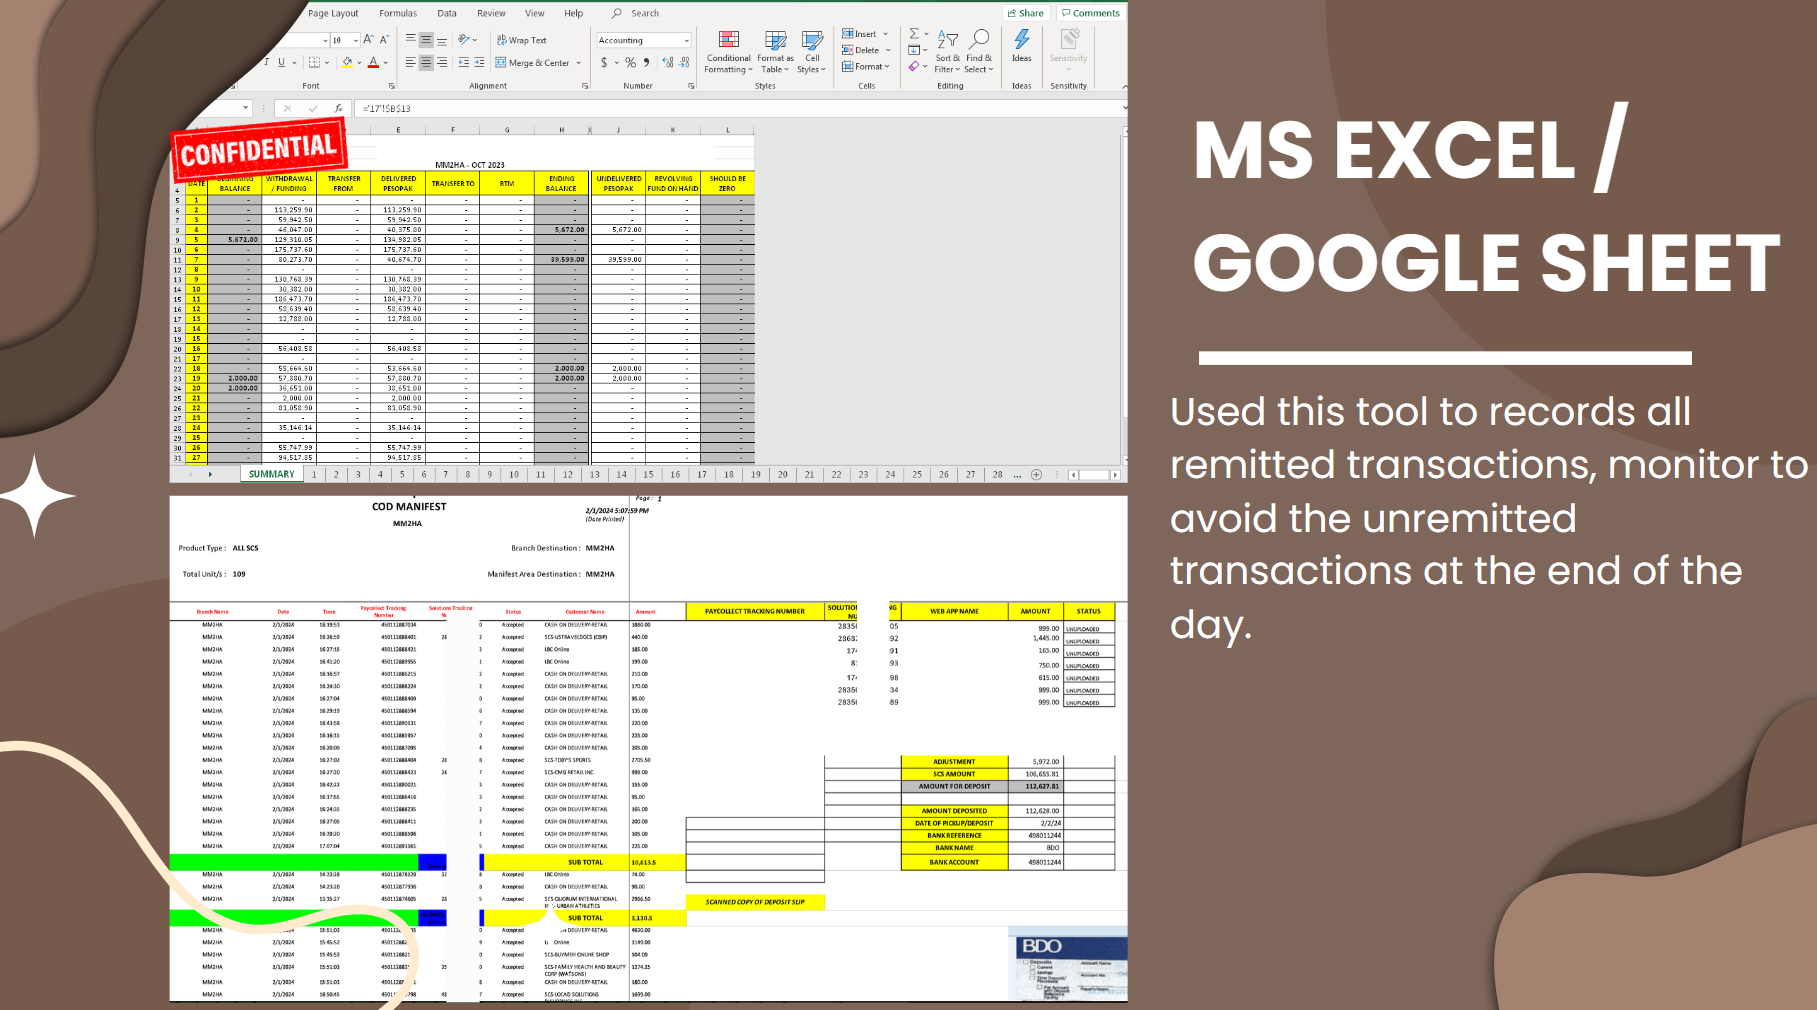Apply the dollar Accounting Number Format
This screenshot has width=1817, height=1010.
604,62
